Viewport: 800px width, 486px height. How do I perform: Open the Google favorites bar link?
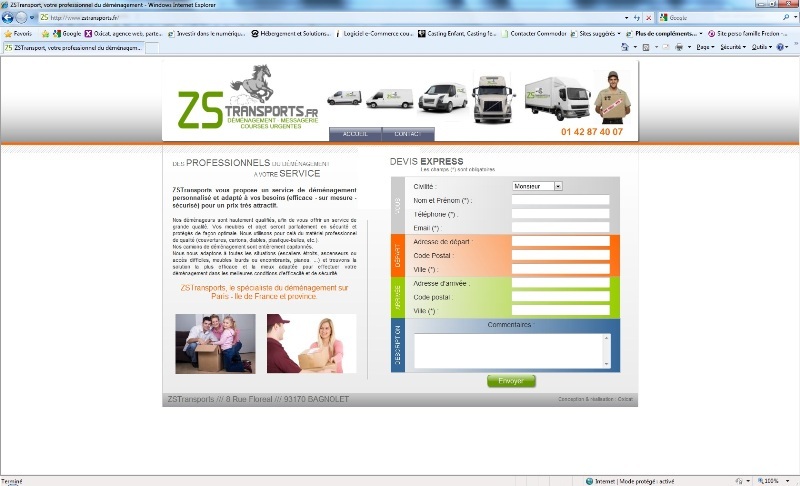(67, 34)
